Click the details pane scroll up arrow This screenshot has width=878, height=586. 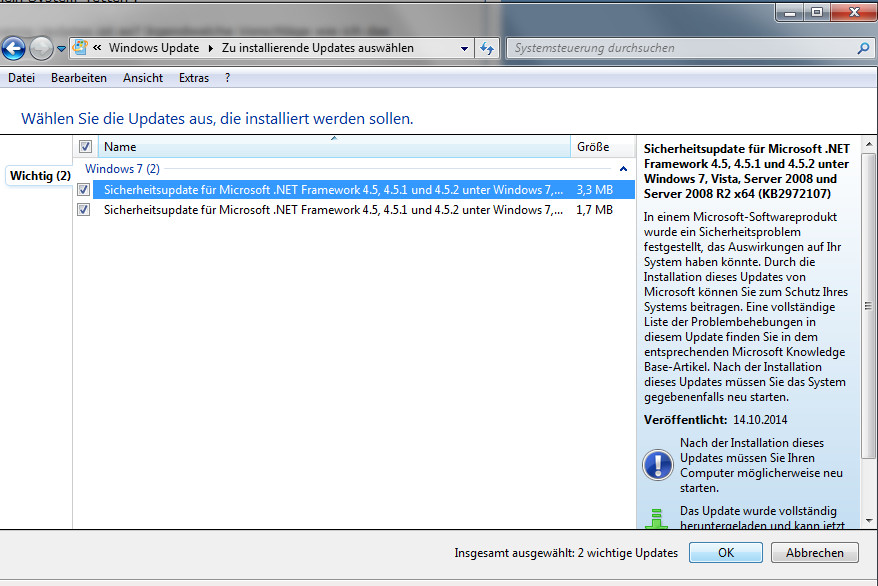click(869, 144)
